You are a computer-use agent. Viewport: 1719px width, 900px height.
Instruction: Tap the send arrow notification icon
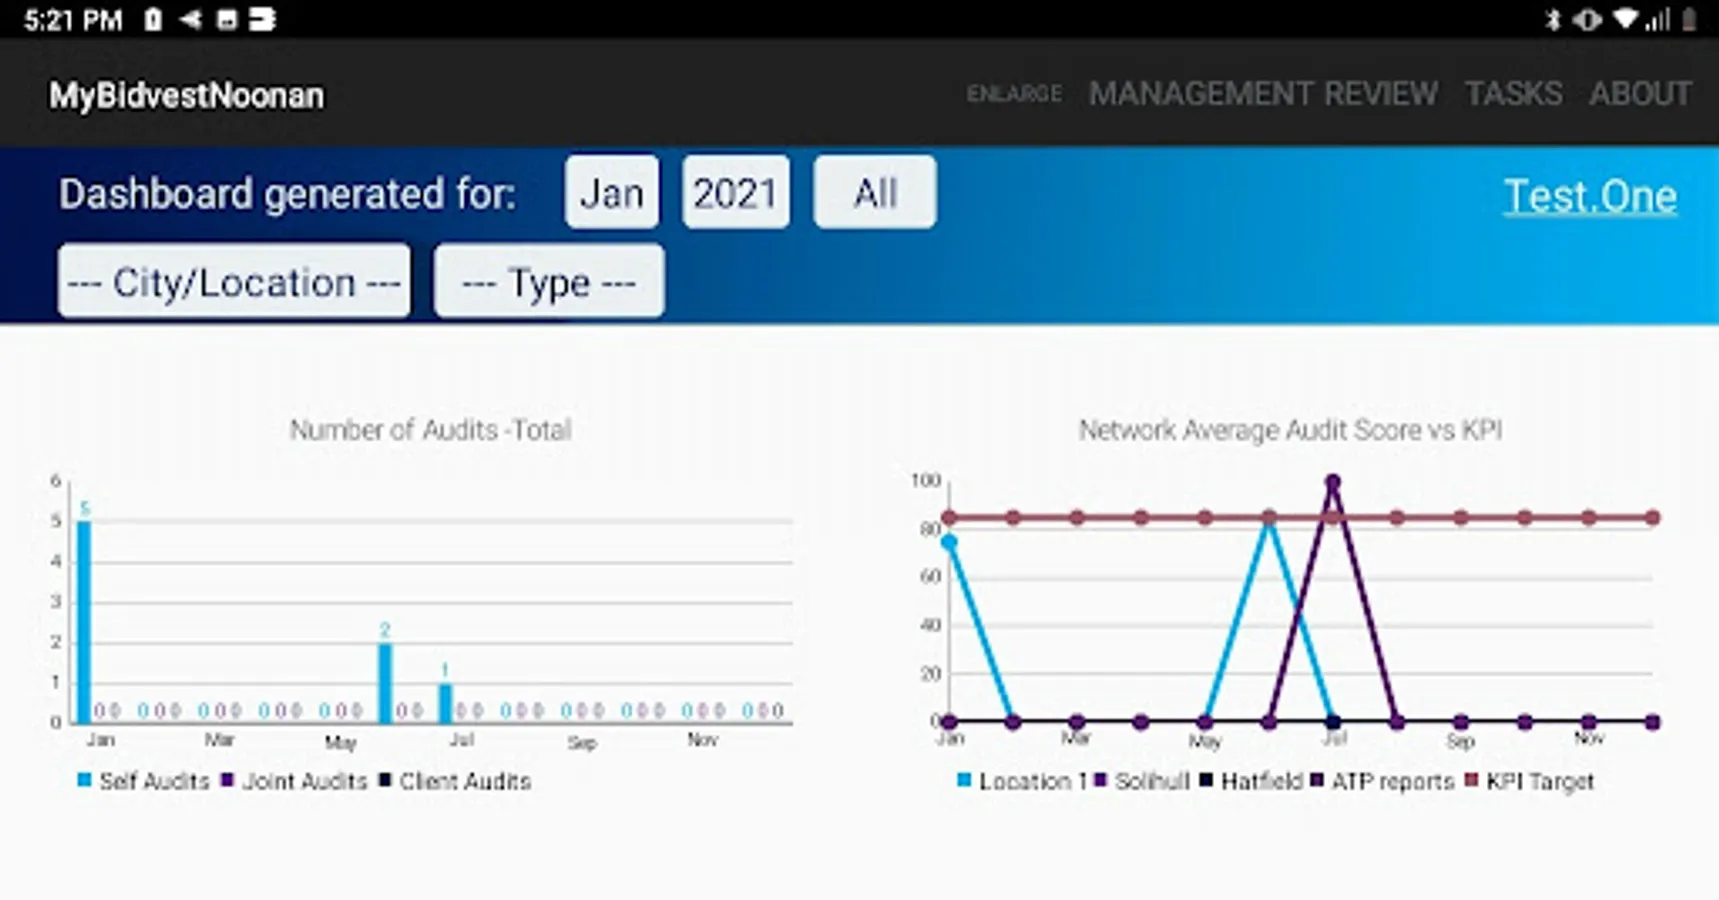click(x=190, y=19)
